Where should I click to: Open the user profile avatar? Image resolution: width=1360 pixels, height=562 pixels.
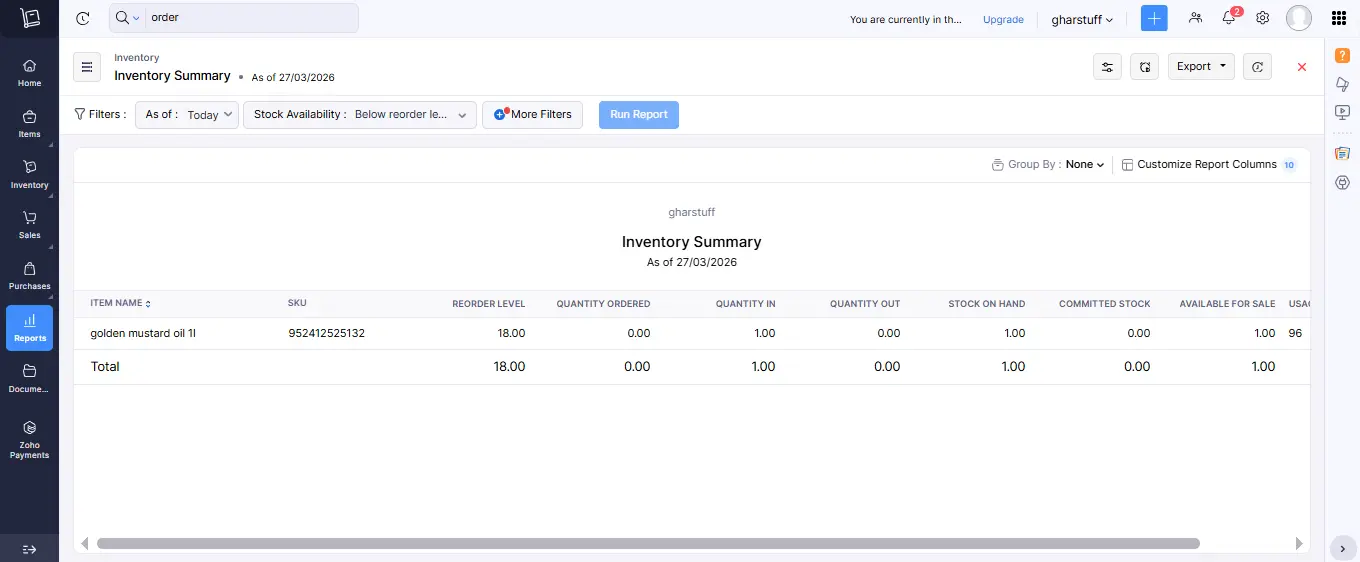1299,18
